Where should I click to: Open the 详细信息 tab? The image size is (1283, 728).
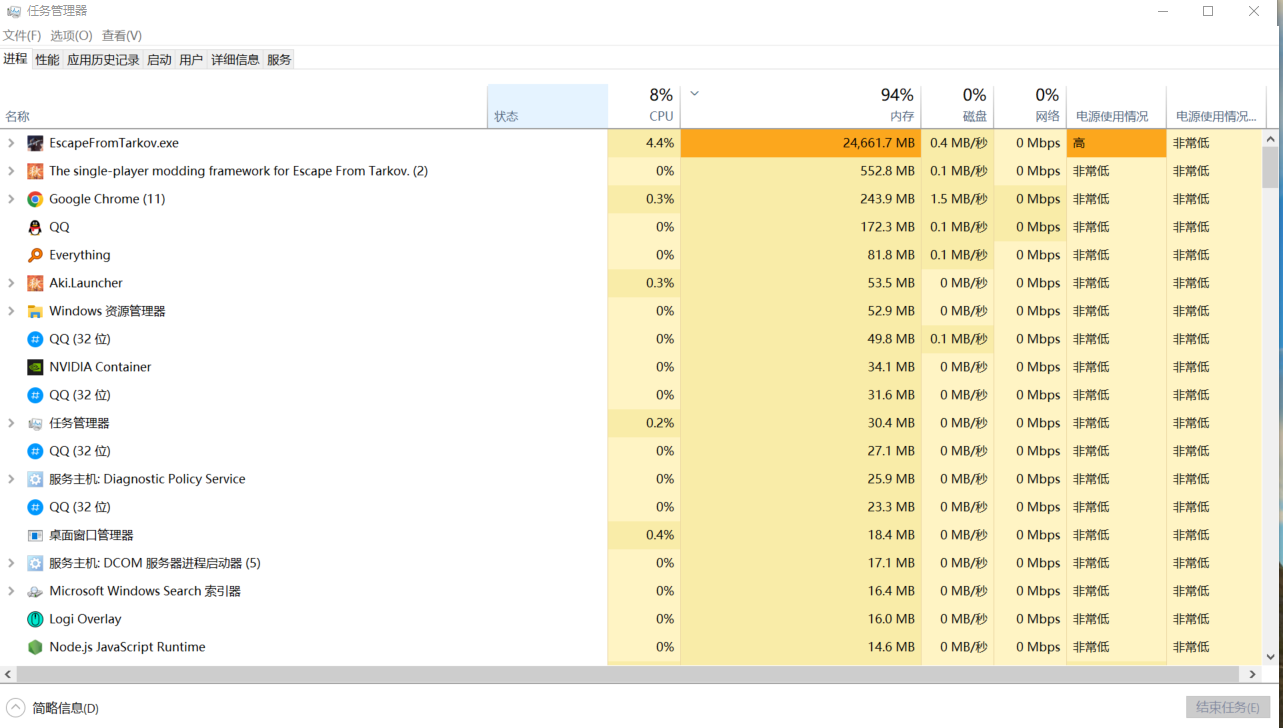pos(235,60)
